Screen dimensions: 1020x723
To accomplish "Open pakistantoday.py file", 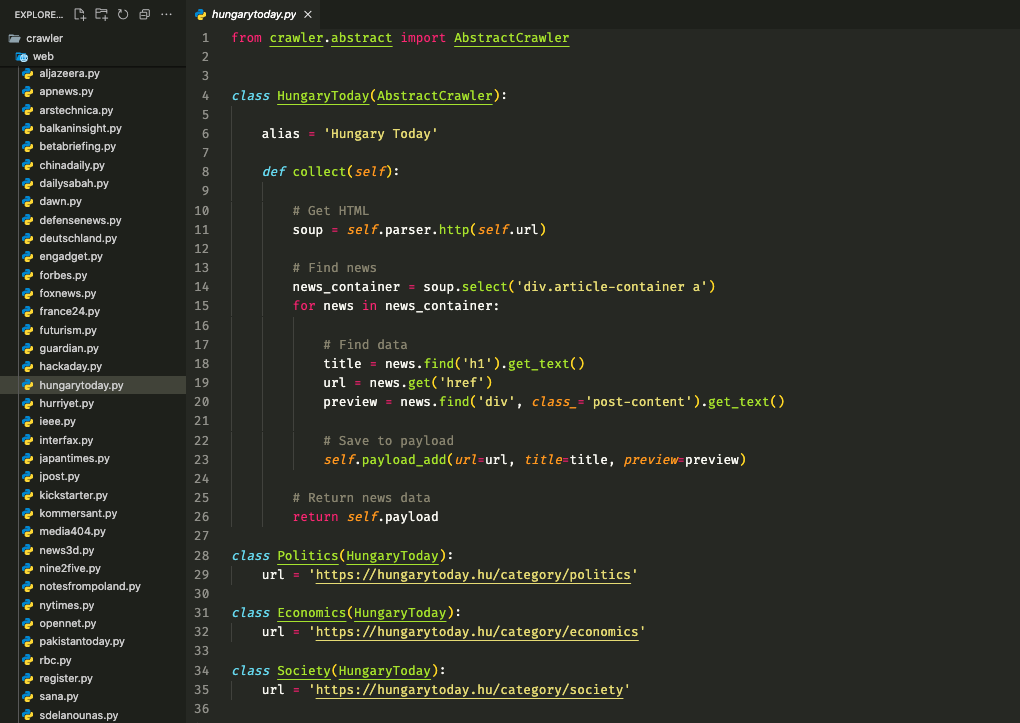I will tap(93, 641).
